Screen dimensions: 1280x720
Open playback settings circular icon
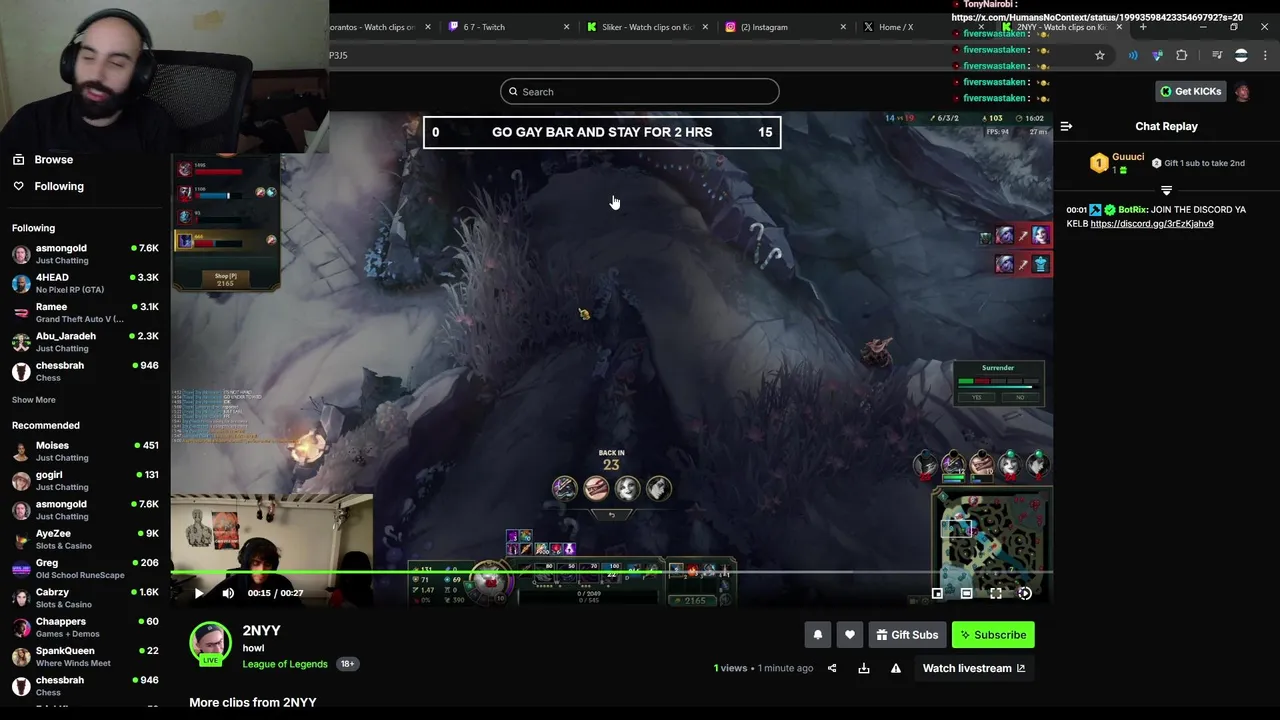point(1025,593)
